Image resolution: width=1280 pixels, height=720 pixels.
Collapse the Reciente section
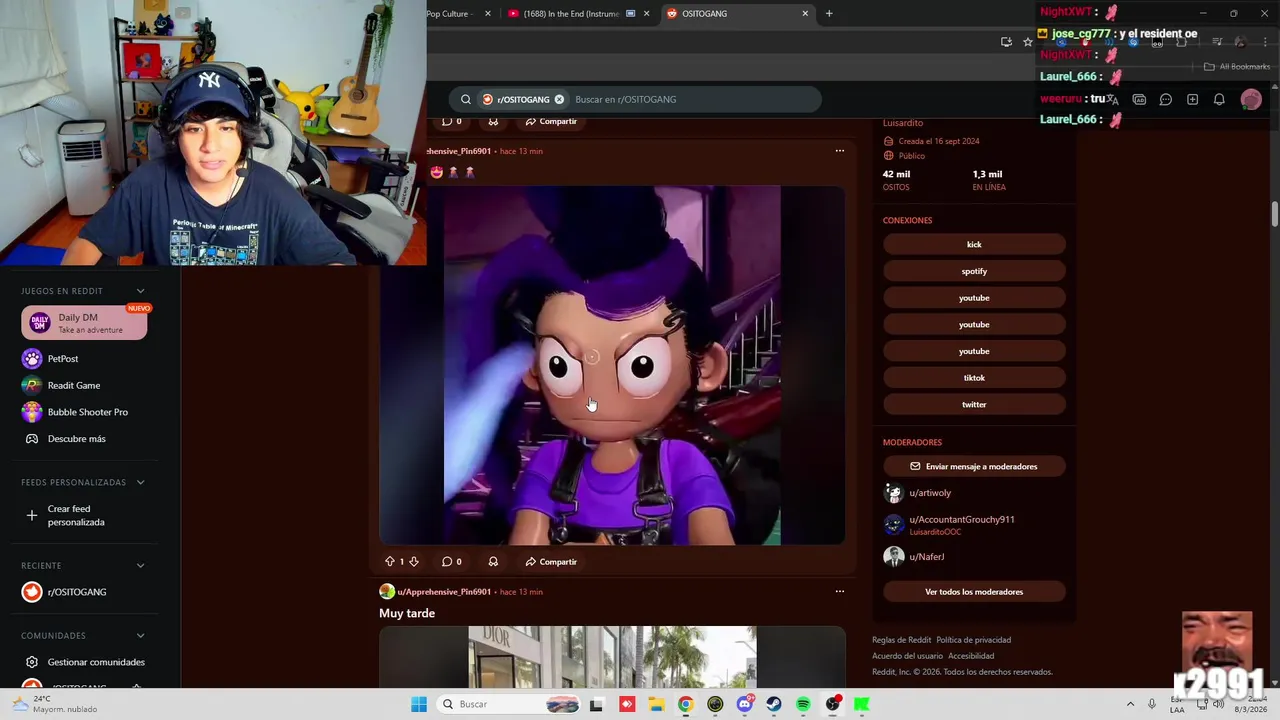[x=140, y=565]
